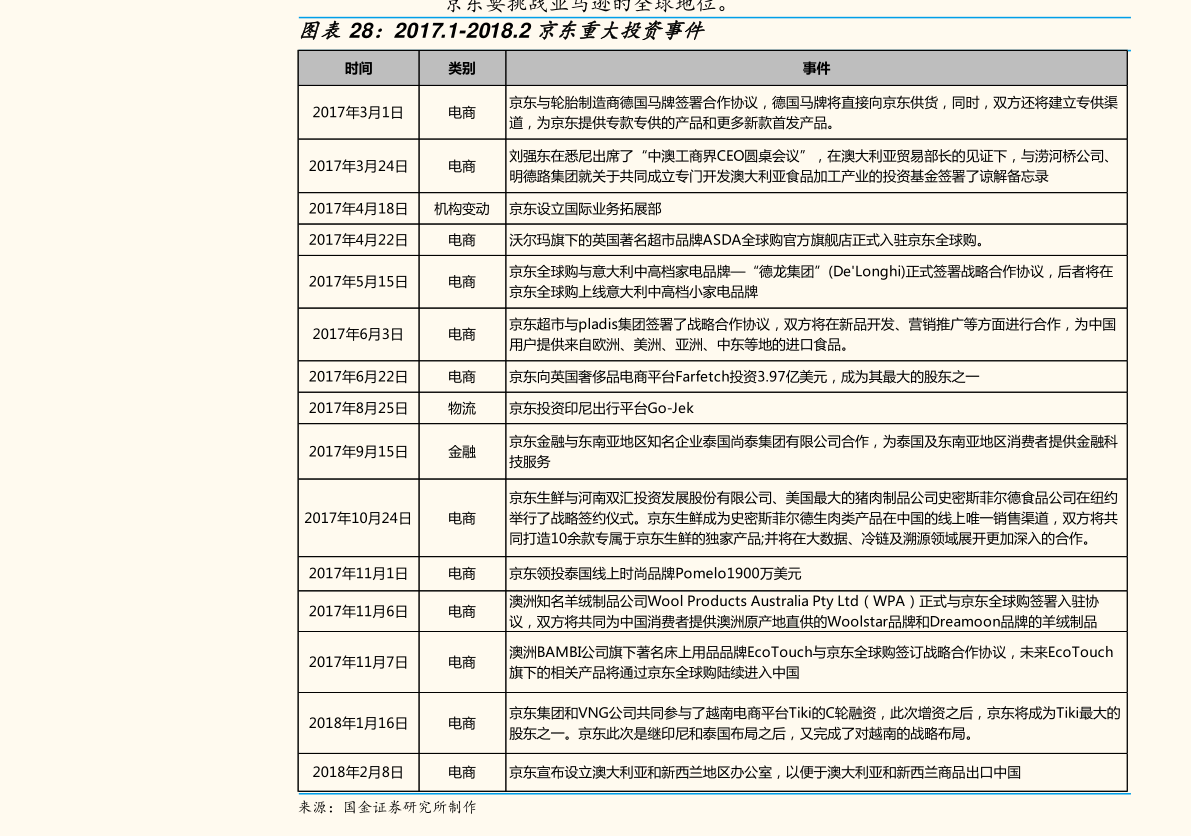This screenshot has height=836, width=1191.
Task: Click the 金融 category cell
Action: coord(462,452)
